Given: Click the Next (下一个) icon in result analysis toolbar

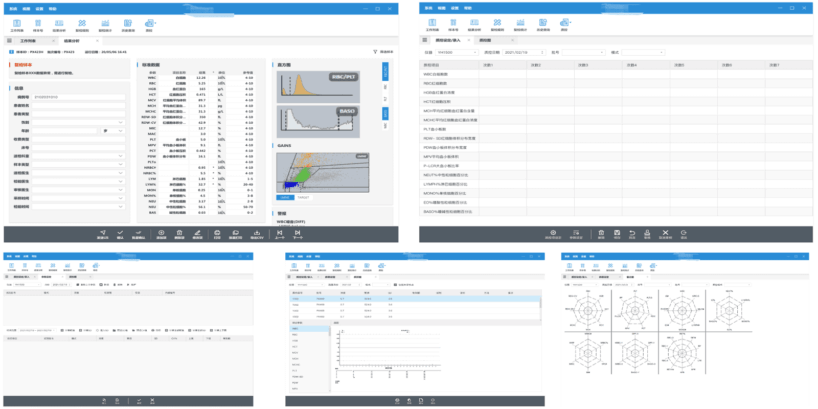Looking at the screenshot, I should click(x=296, y=235).
